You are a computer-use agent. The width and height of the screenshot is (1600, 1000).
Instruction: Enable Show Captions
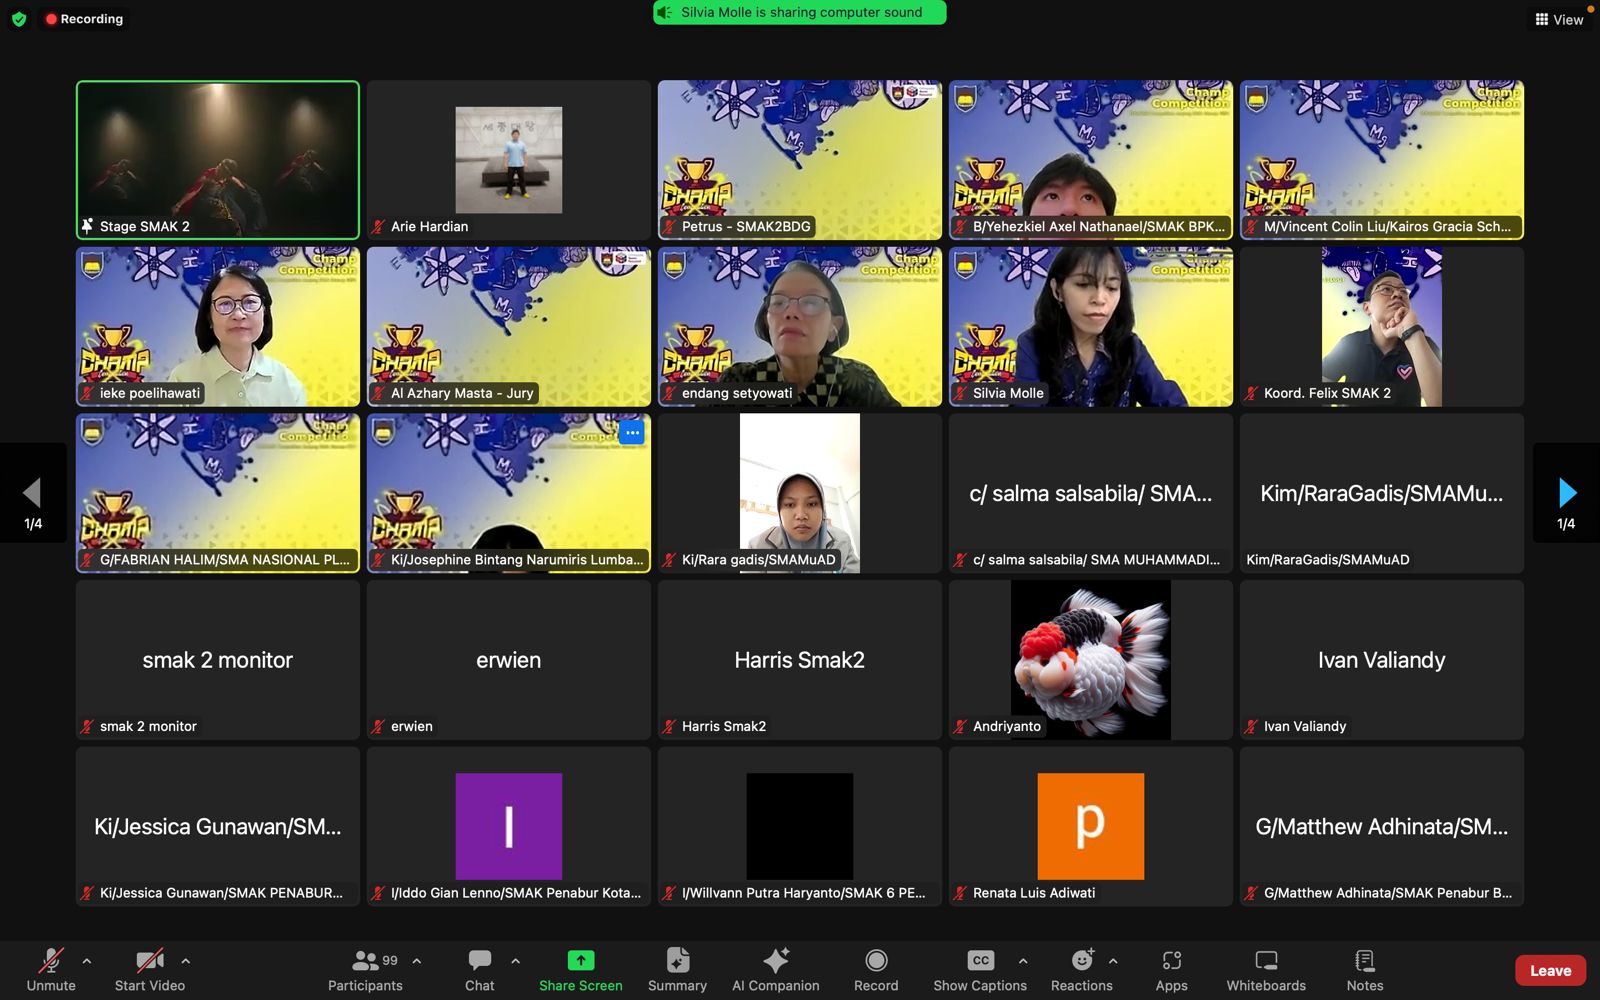[x=980, y=970]
